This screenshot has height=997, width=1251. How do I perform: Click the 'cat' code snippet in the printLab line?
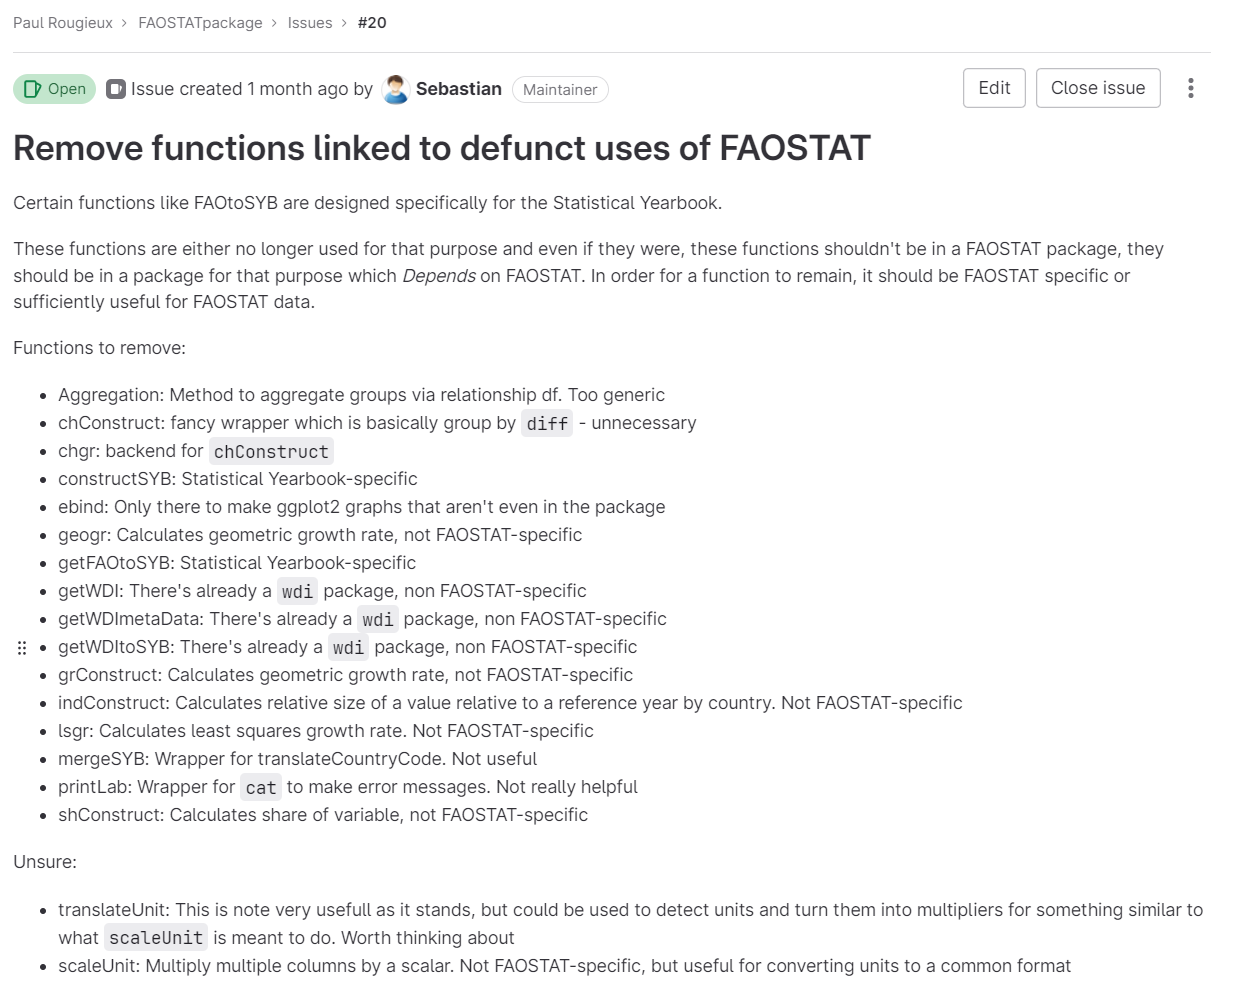261,788
